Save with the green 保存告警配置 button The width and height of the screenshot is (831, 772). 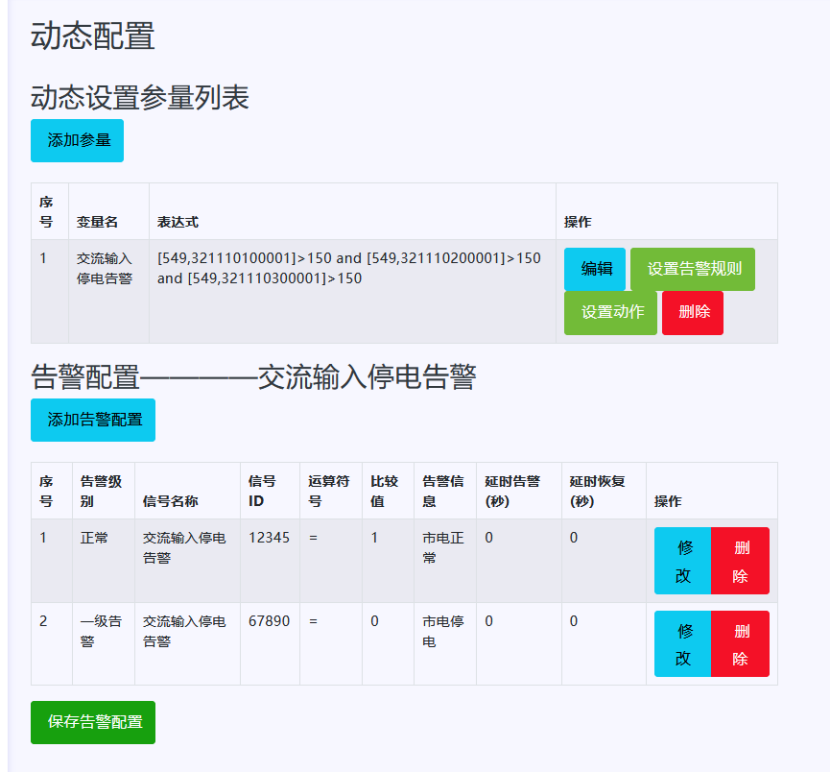click(x=93, y=722)
